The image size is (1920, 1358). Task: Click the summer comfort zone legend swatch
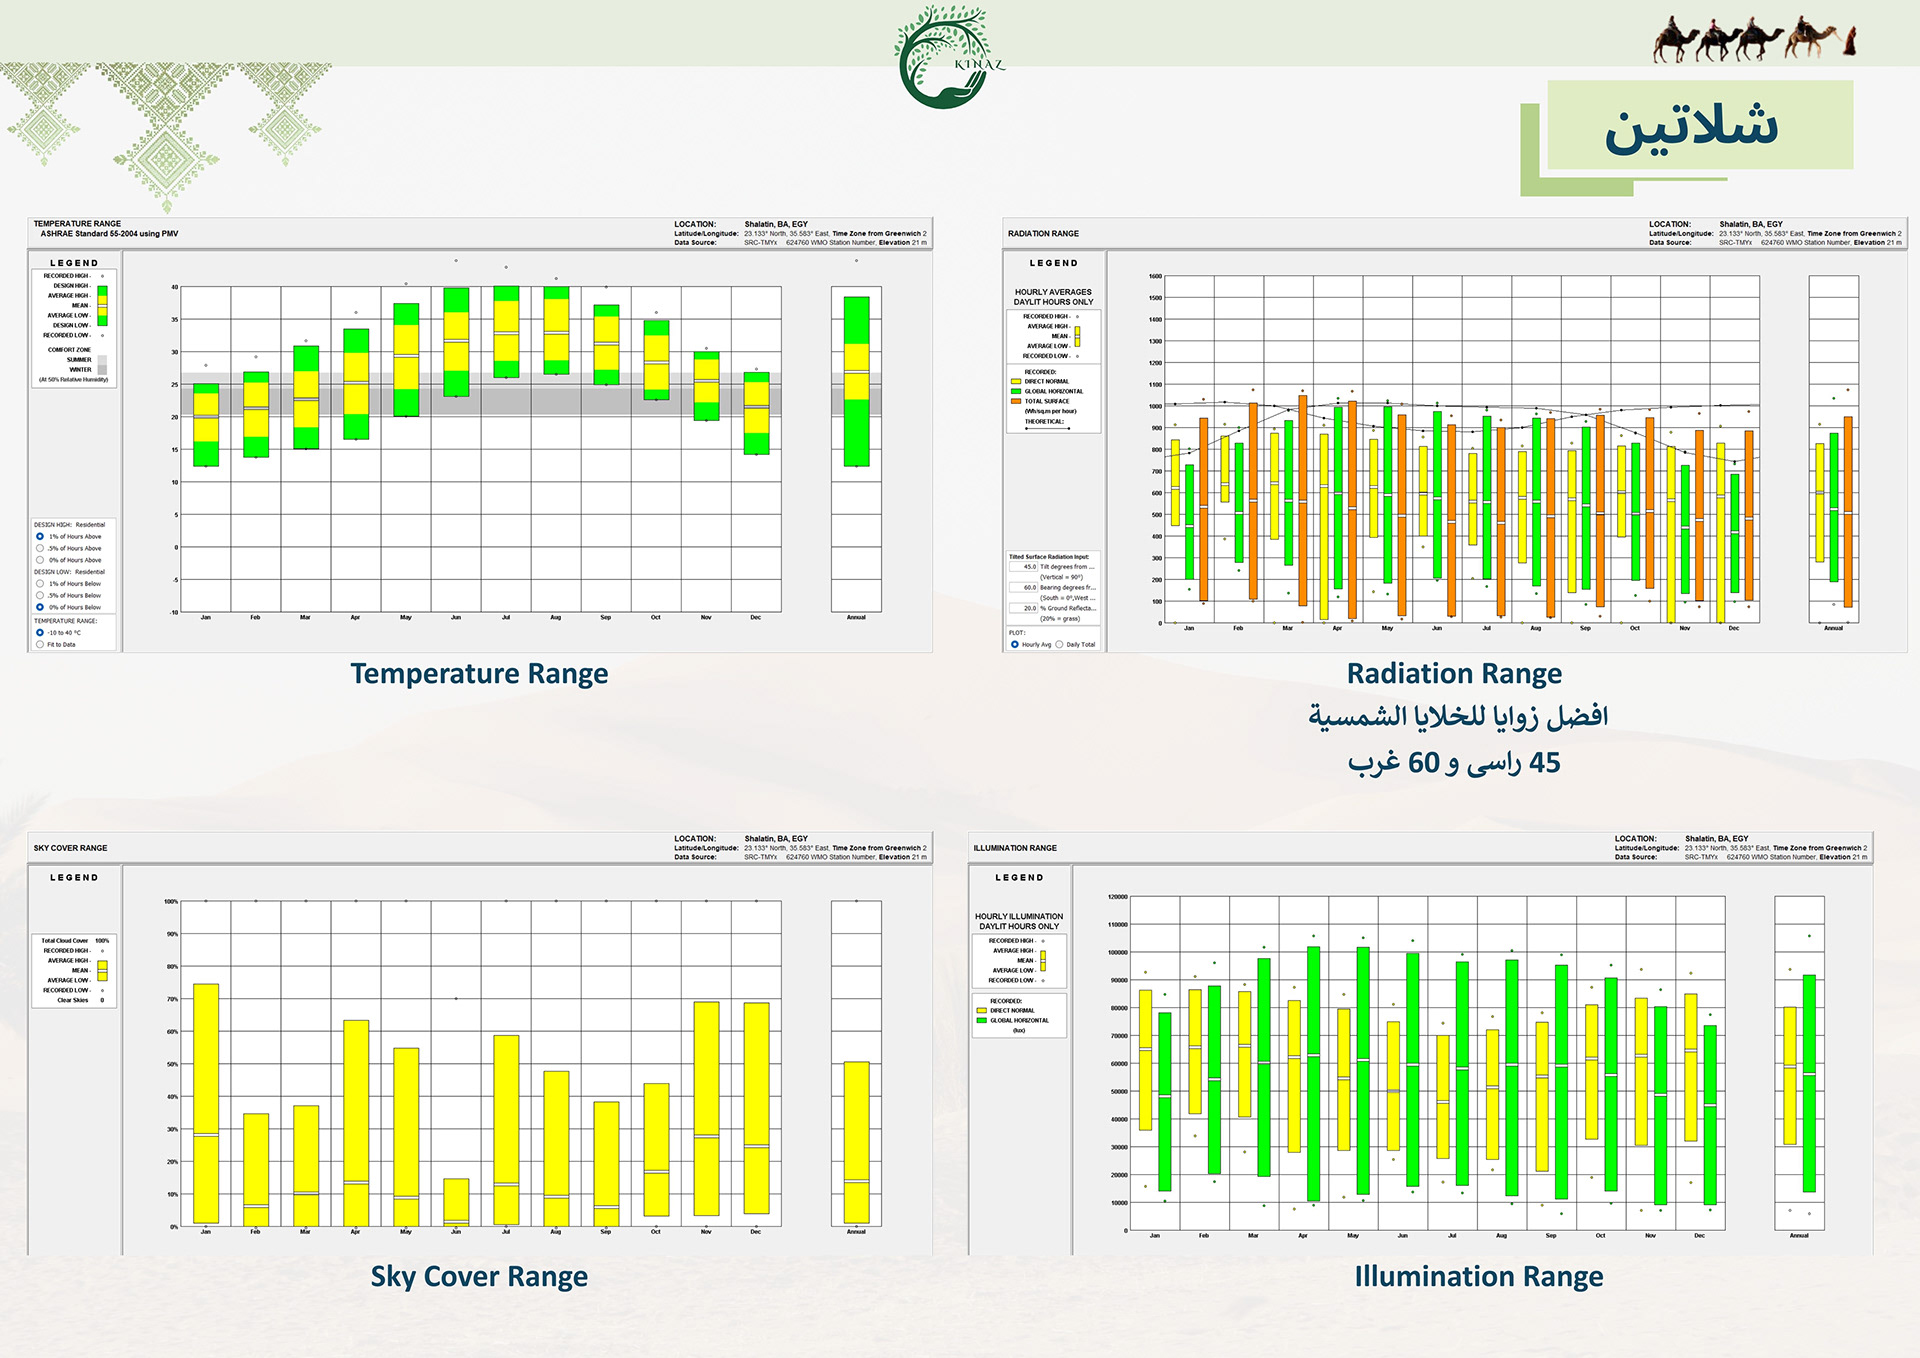[102, 359]
